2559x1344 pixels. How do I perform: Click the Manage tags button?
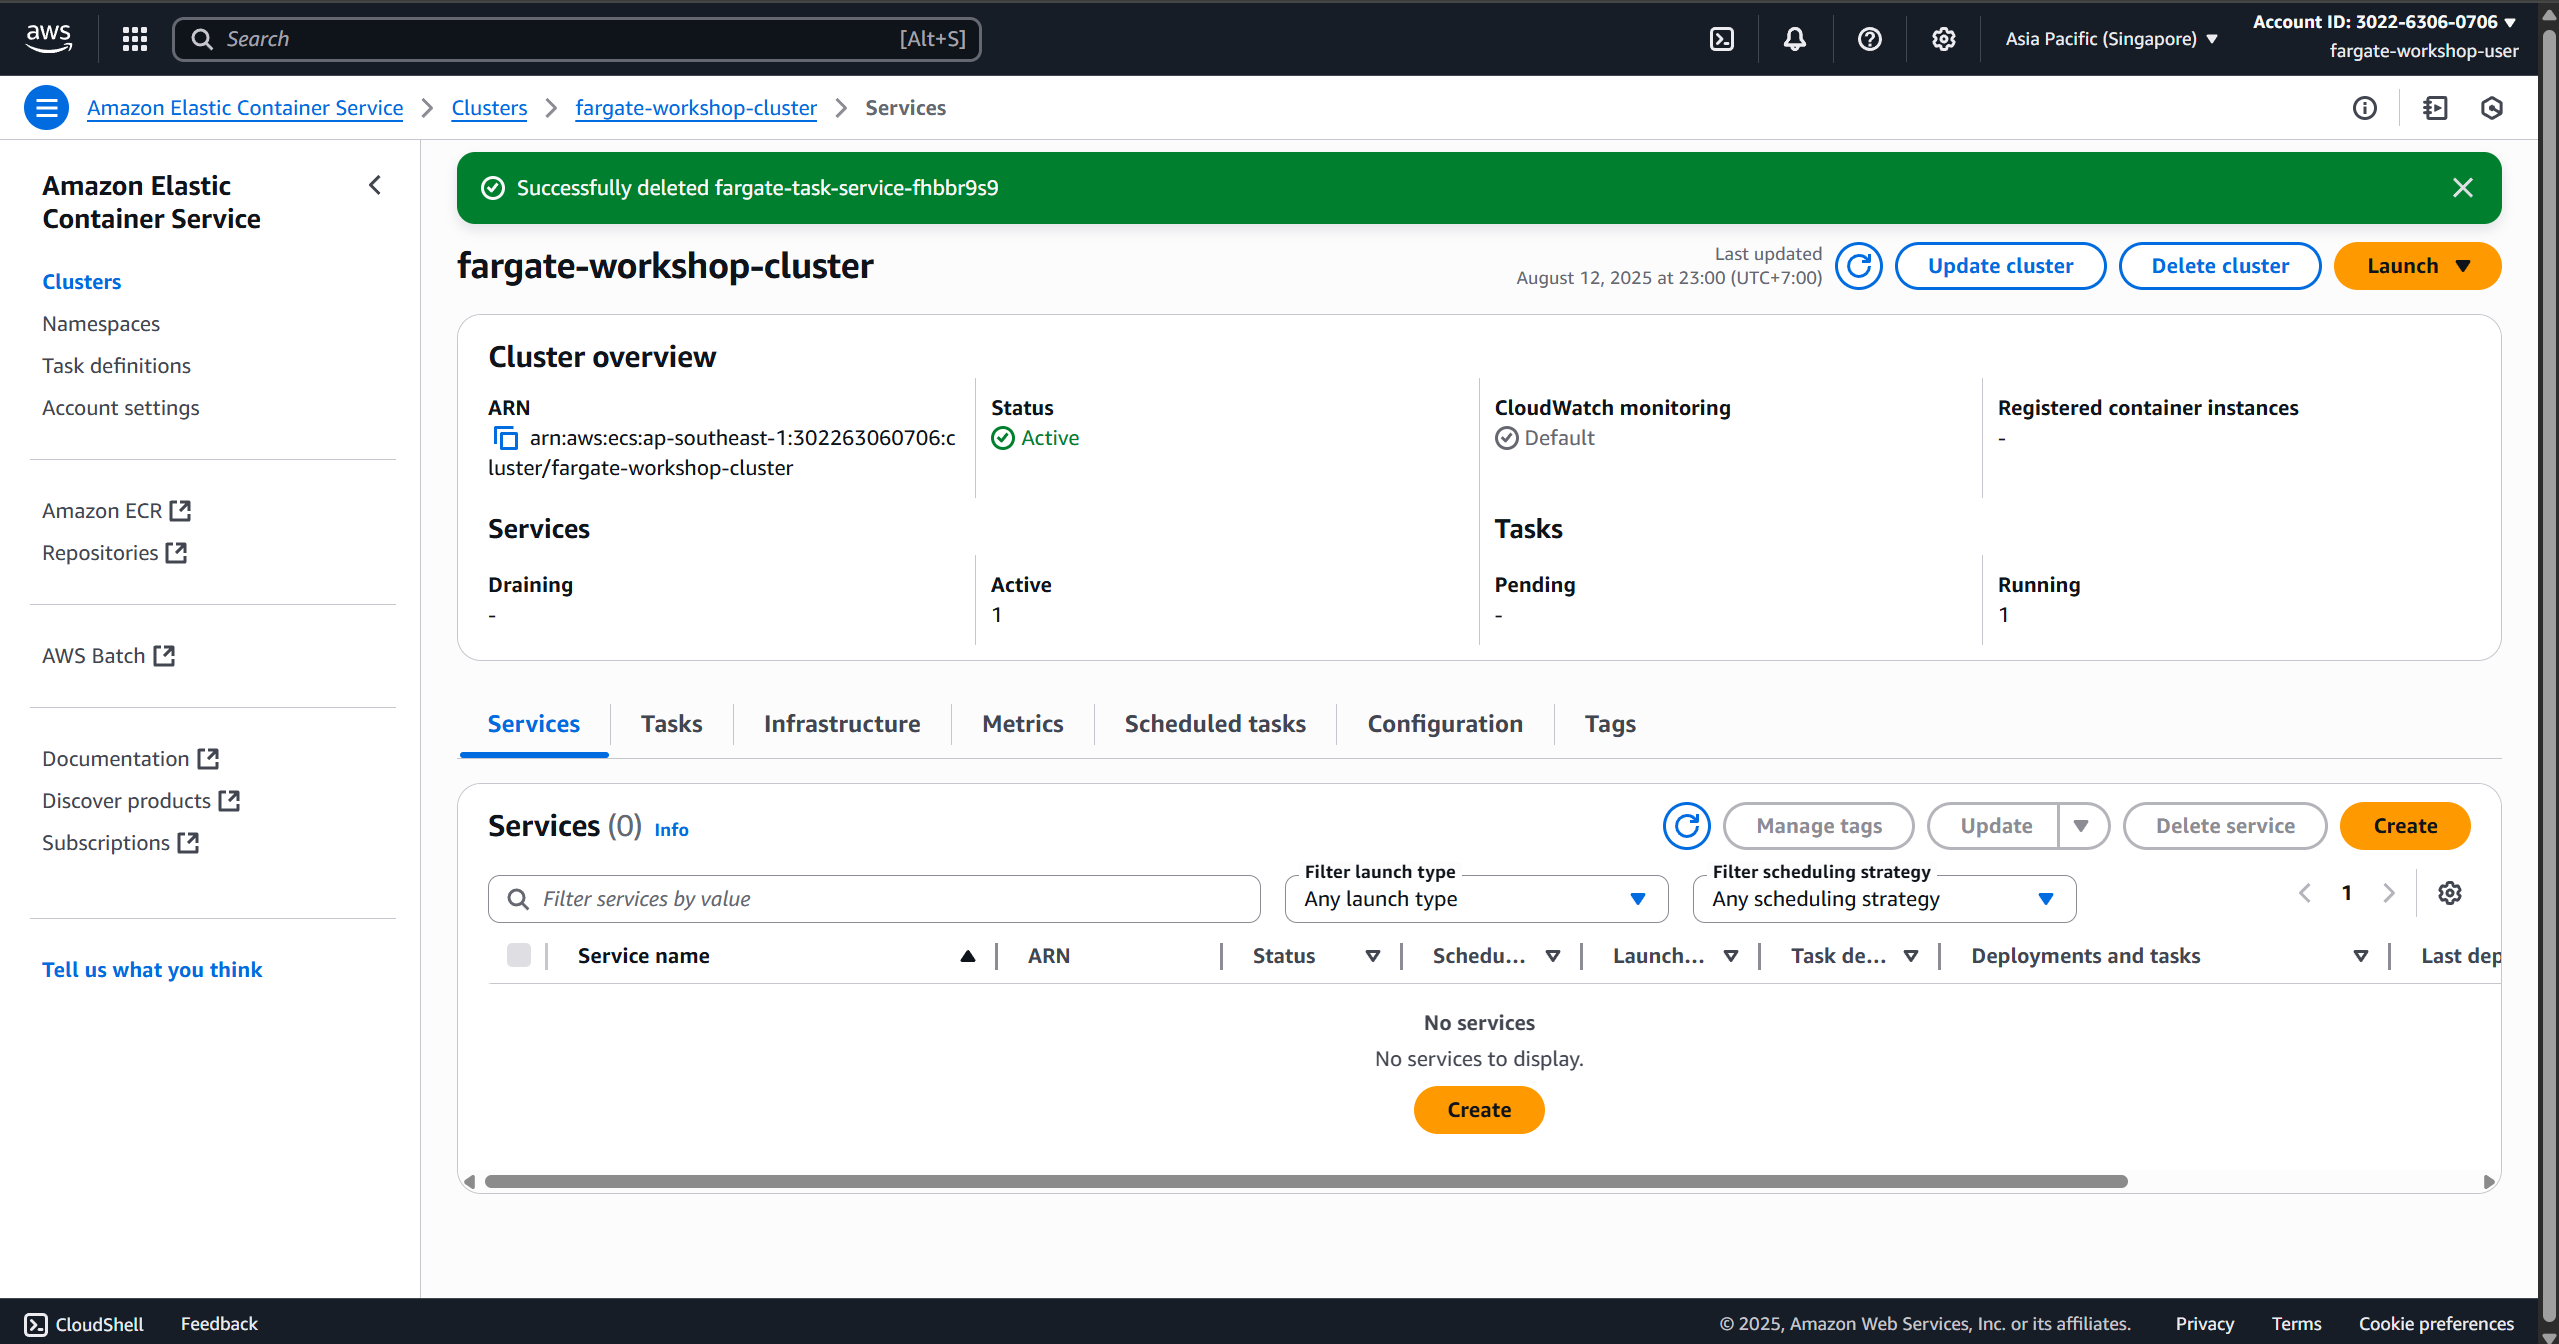click(x=1819, y=826)
